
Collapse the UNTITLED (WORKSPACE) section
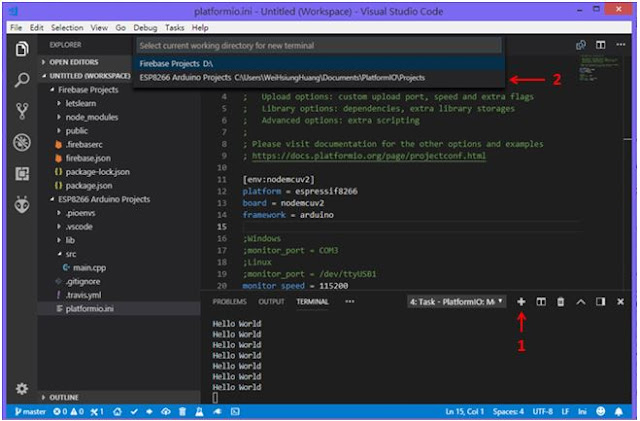pyautogui.click(x=86, y=76)
